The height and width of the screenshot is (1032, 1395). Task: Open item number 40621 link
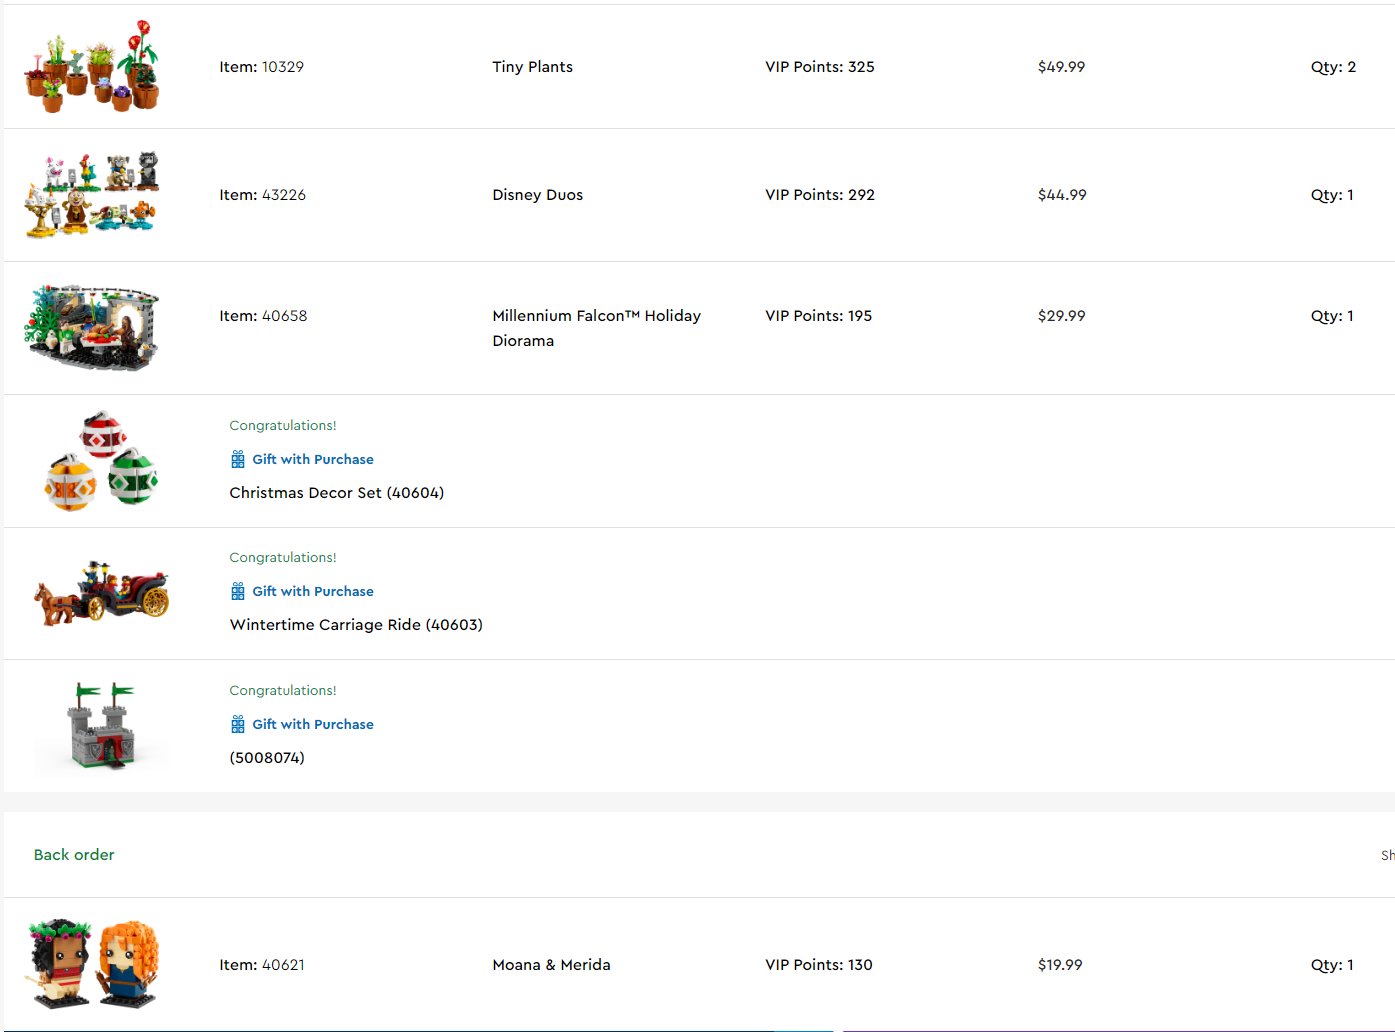pos(283,965)
